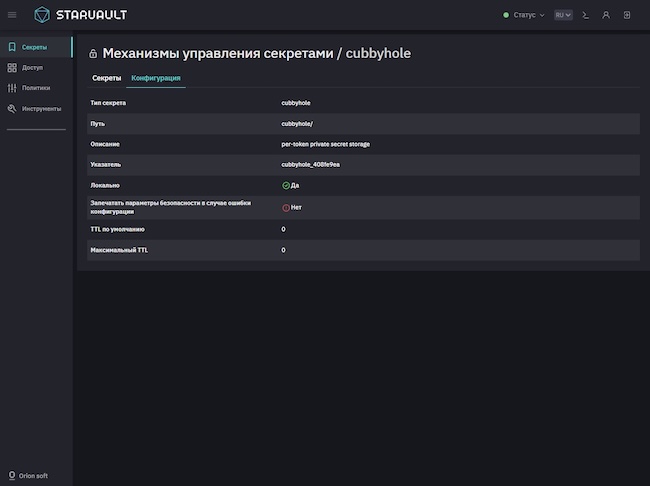The height and width of the screenshot is (486, 650).
Task: Select the Конфигурация tab
Action: (x=156, y=78)
